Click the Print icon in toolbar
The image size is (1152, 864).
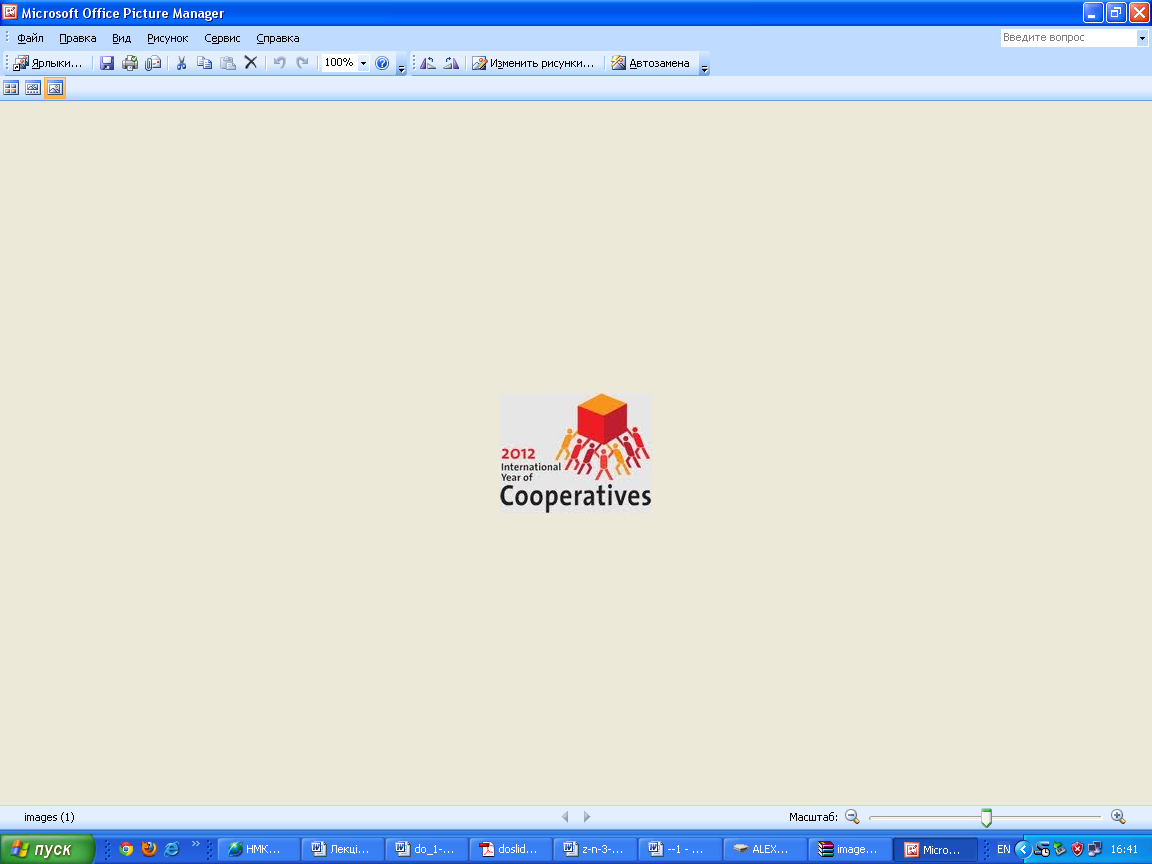(x=130, y=63)
